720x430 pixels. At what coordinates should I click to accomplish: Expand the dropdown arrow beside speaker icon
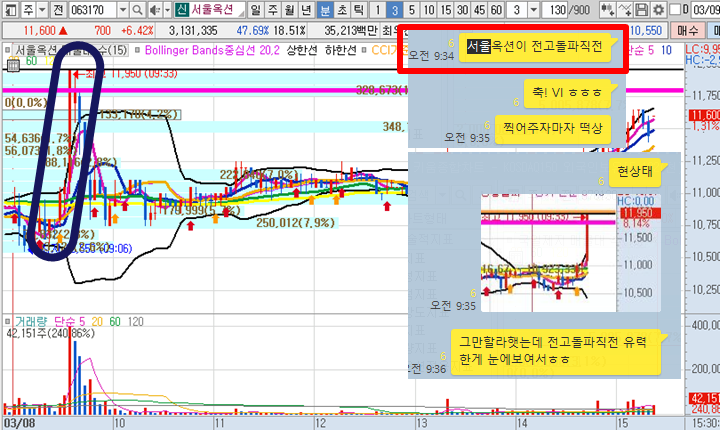[167, 9]
